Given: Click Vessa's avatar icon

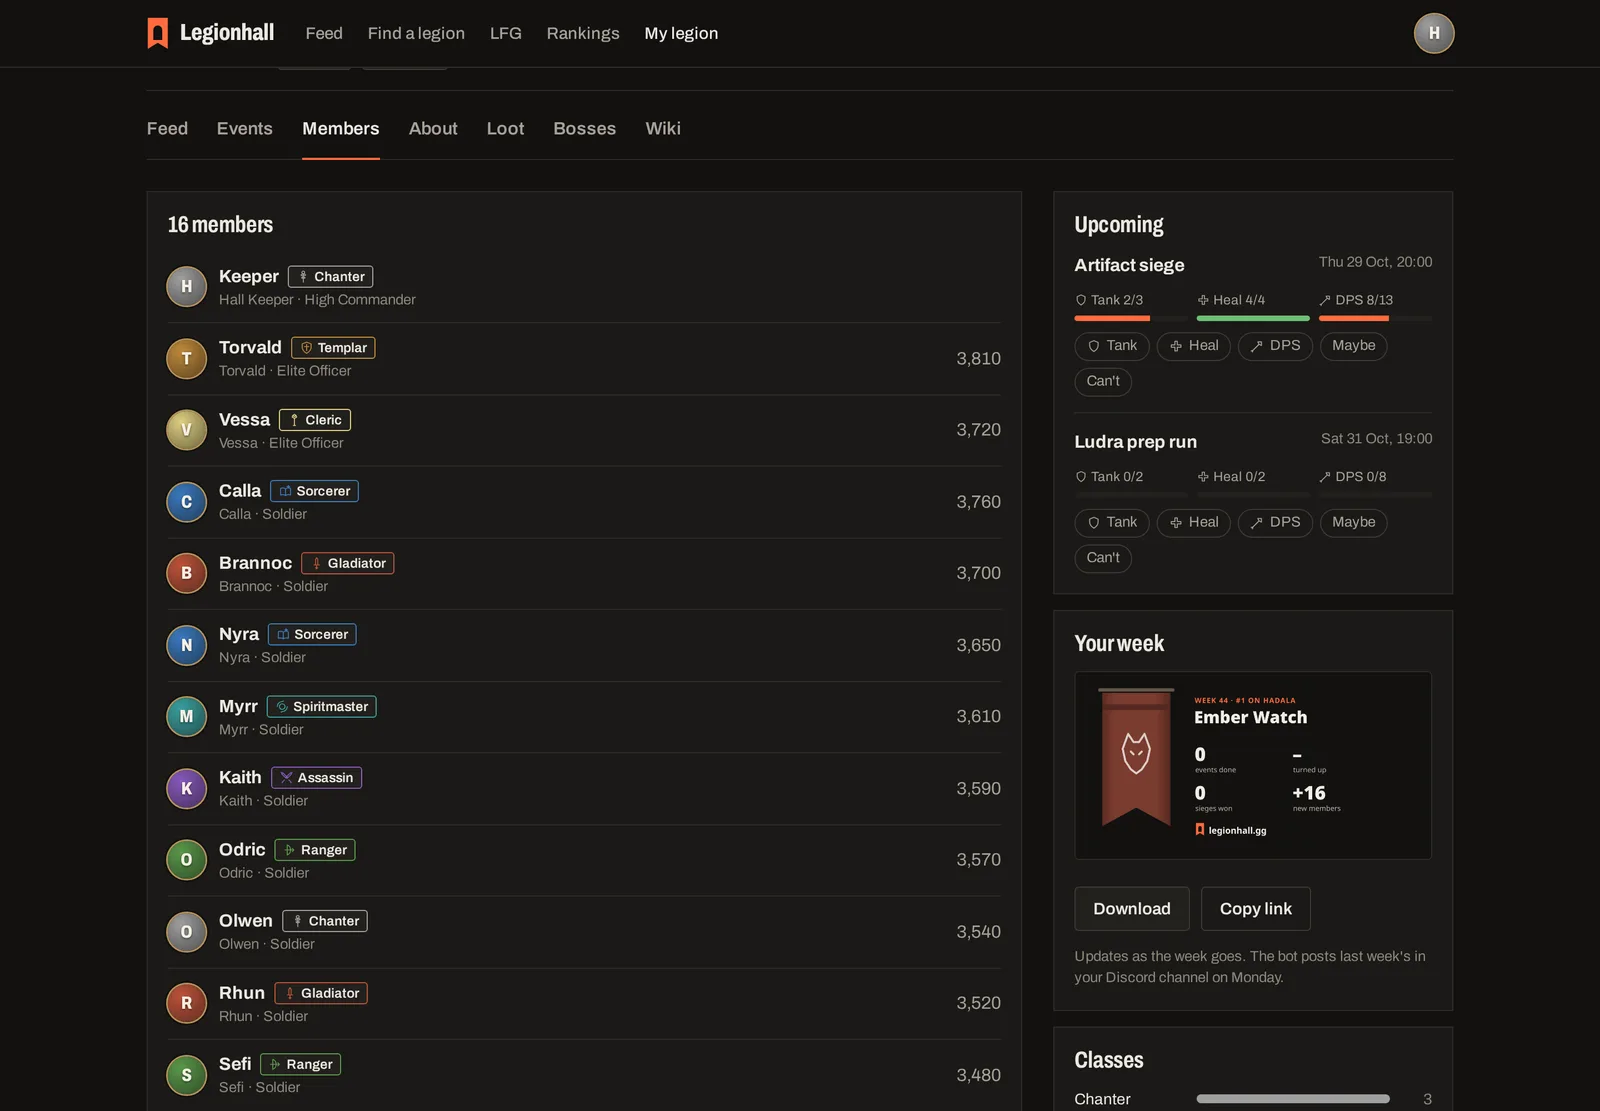Looking at the screenshot, I should (x=186, y=430).
